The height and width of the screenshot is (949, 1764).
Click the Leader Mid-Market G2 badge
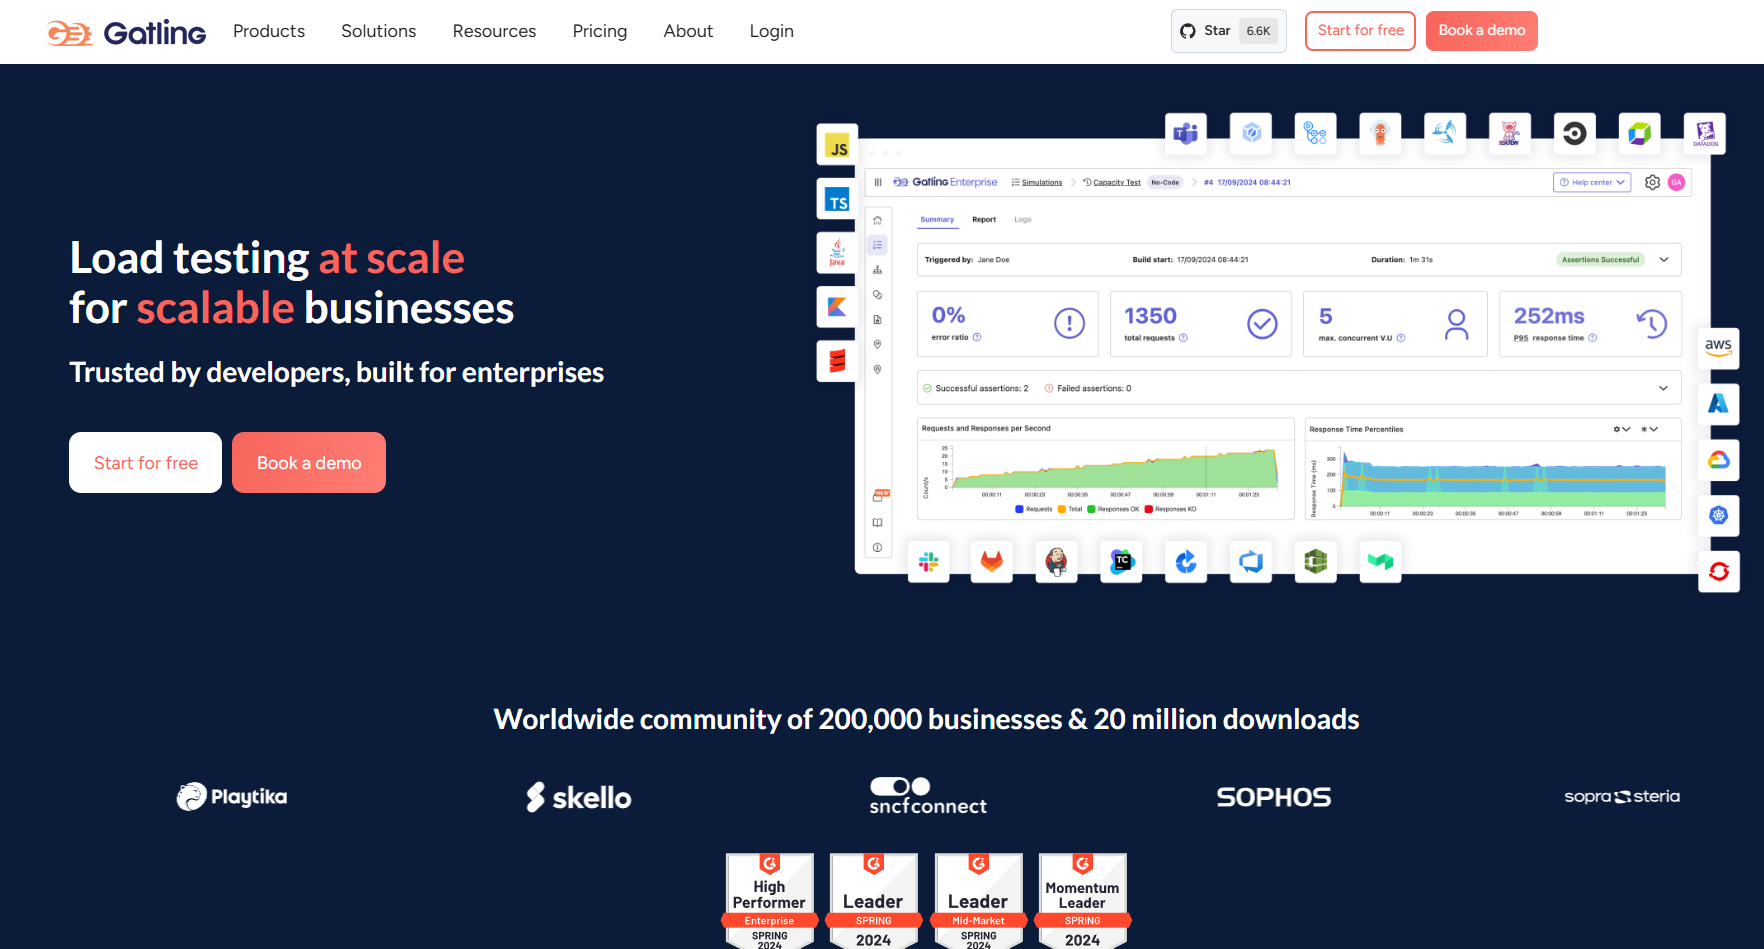click(978, 901)
